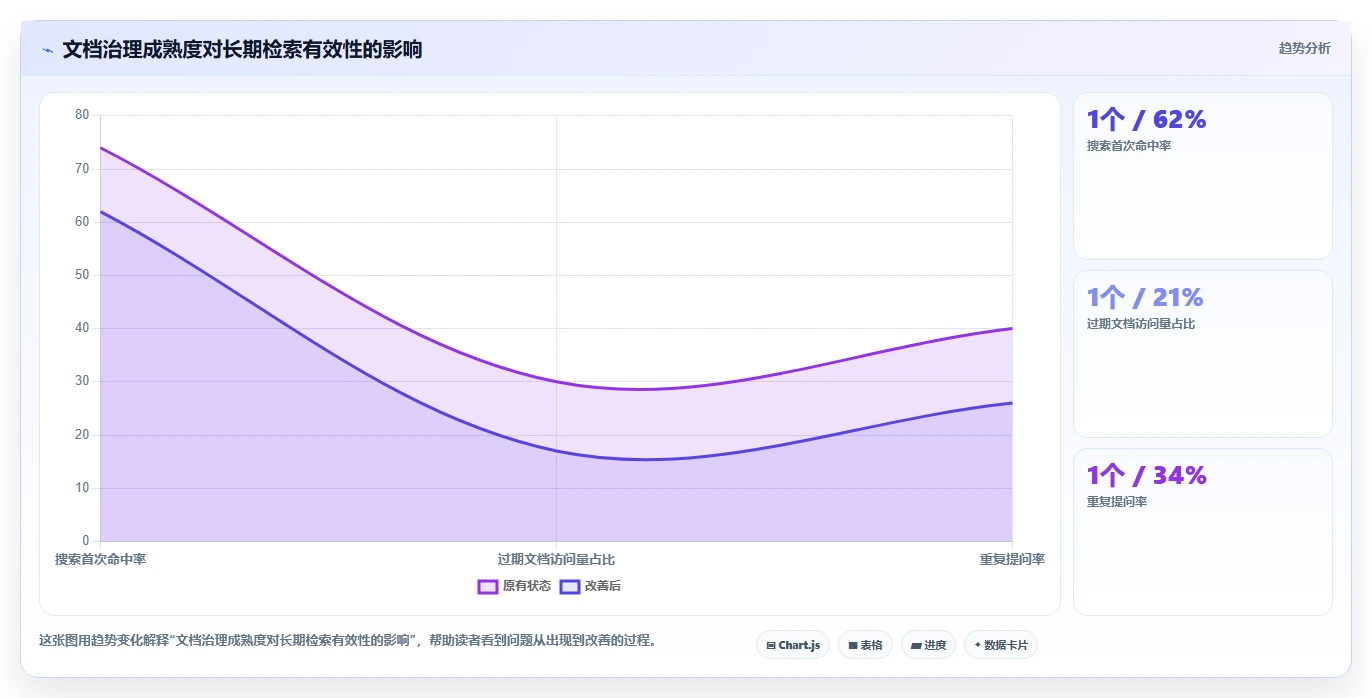This screenshot has width=1372, height=698.
Task: Click the y-axis value 70
Action: coord(82,168)
